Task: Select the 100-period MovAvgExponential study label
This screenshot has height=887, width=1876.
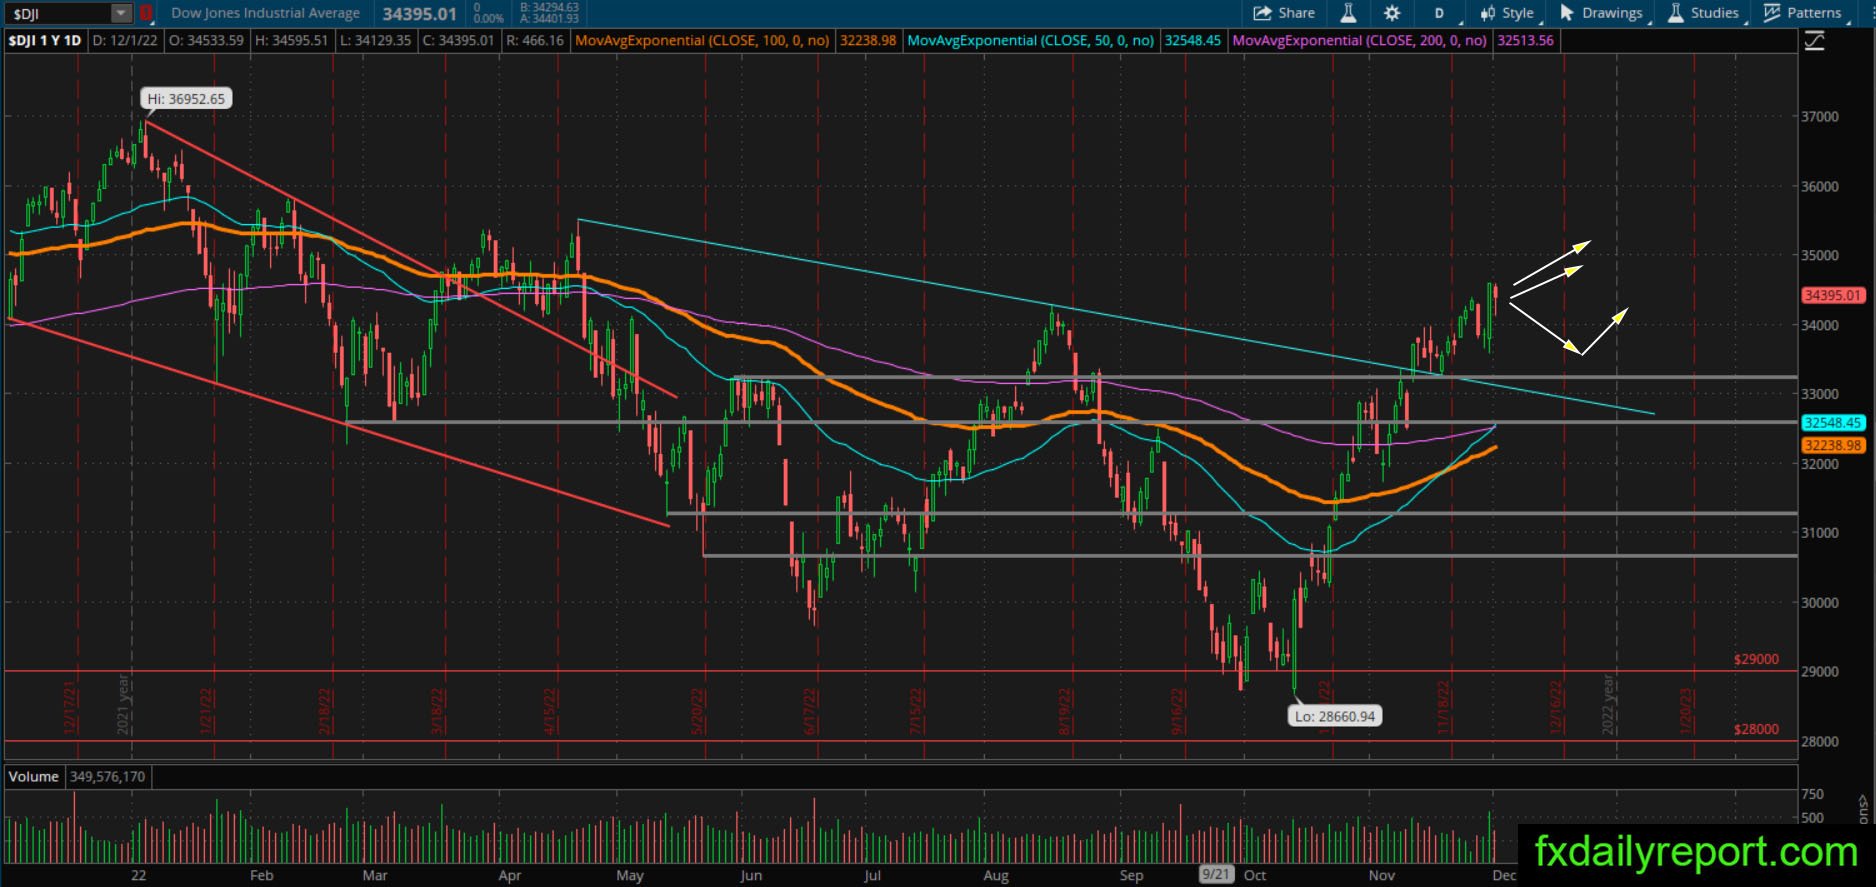Action: coord(702,41)
